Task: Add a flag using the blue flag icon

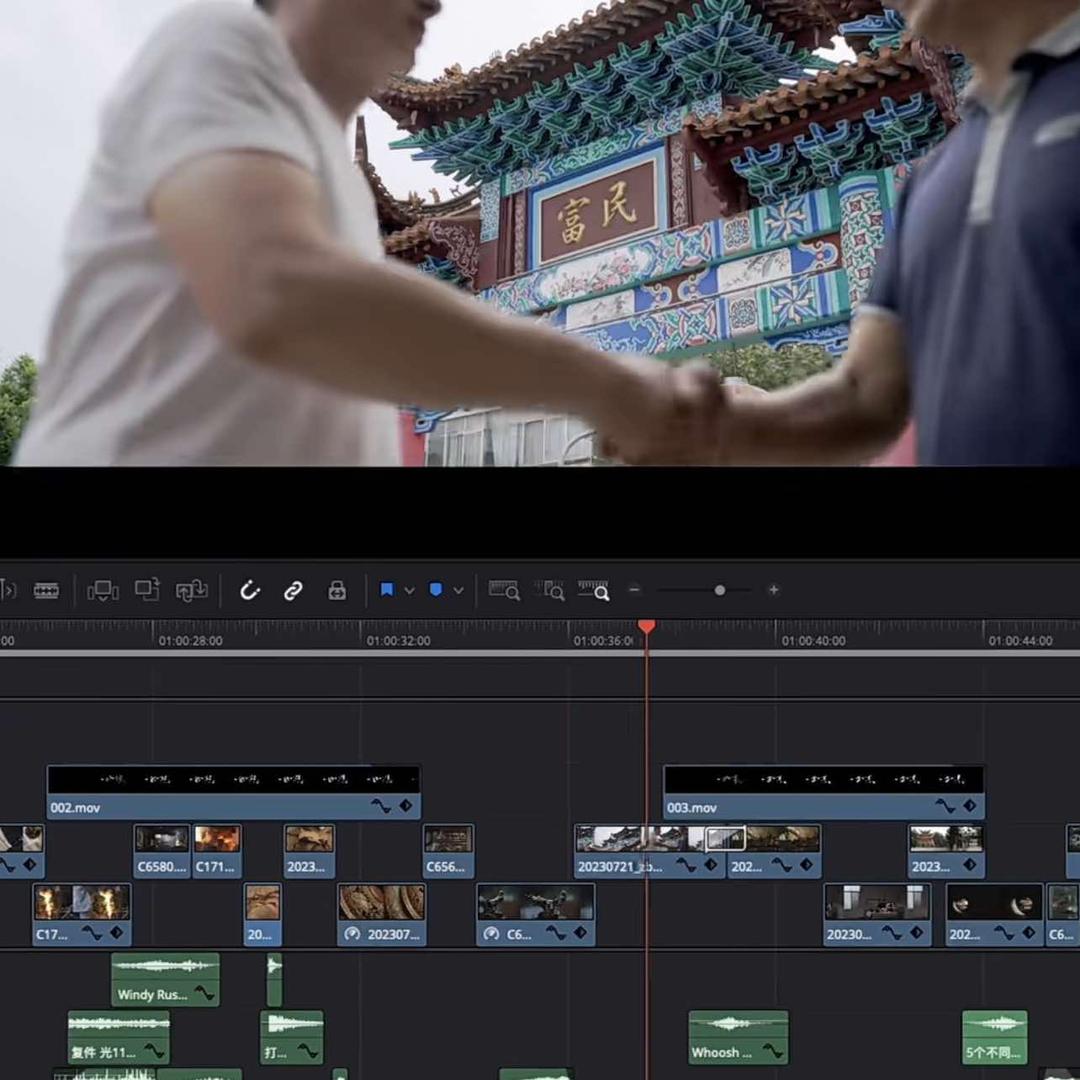Action: pyautogui.click(x=387, y=590)
